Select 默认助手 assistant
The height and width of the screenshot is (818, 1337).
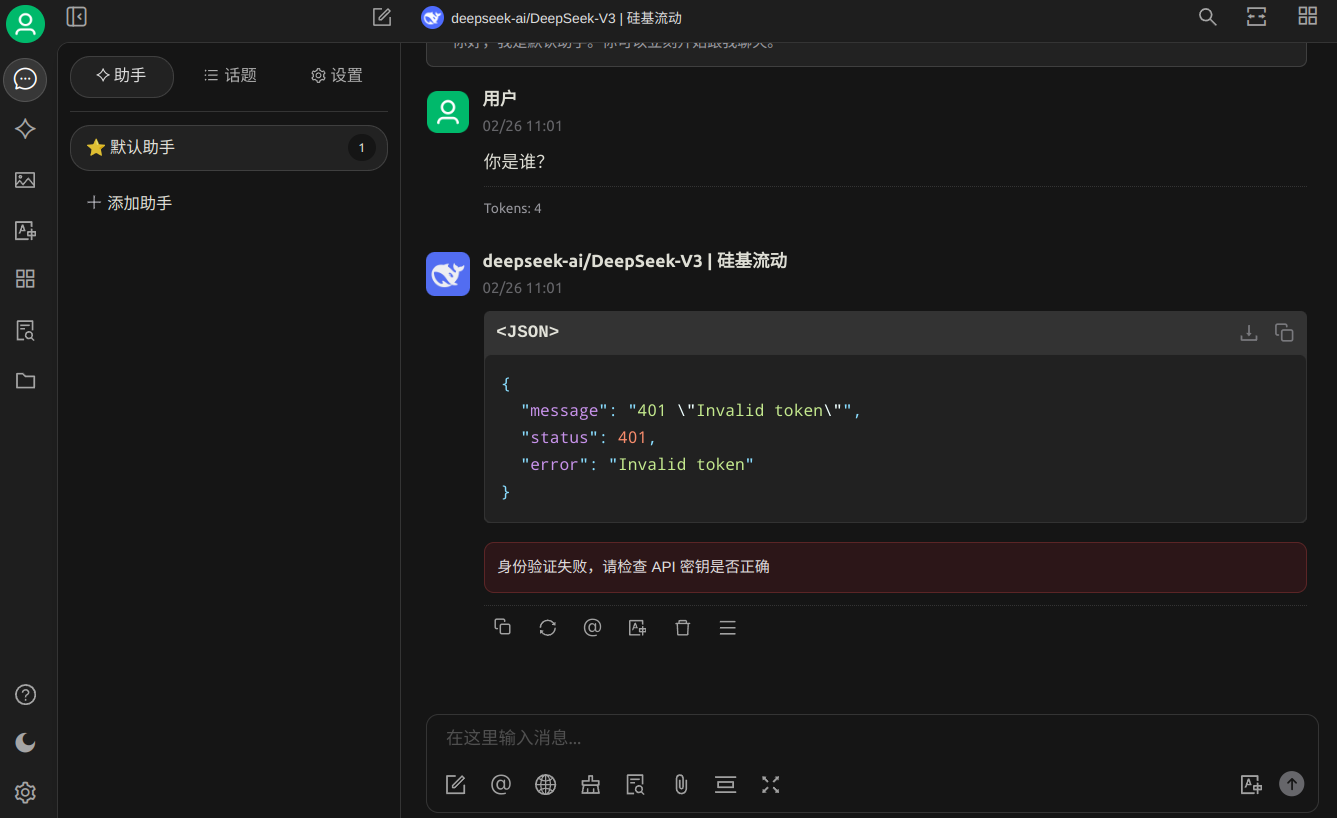(x=229, y=148)
